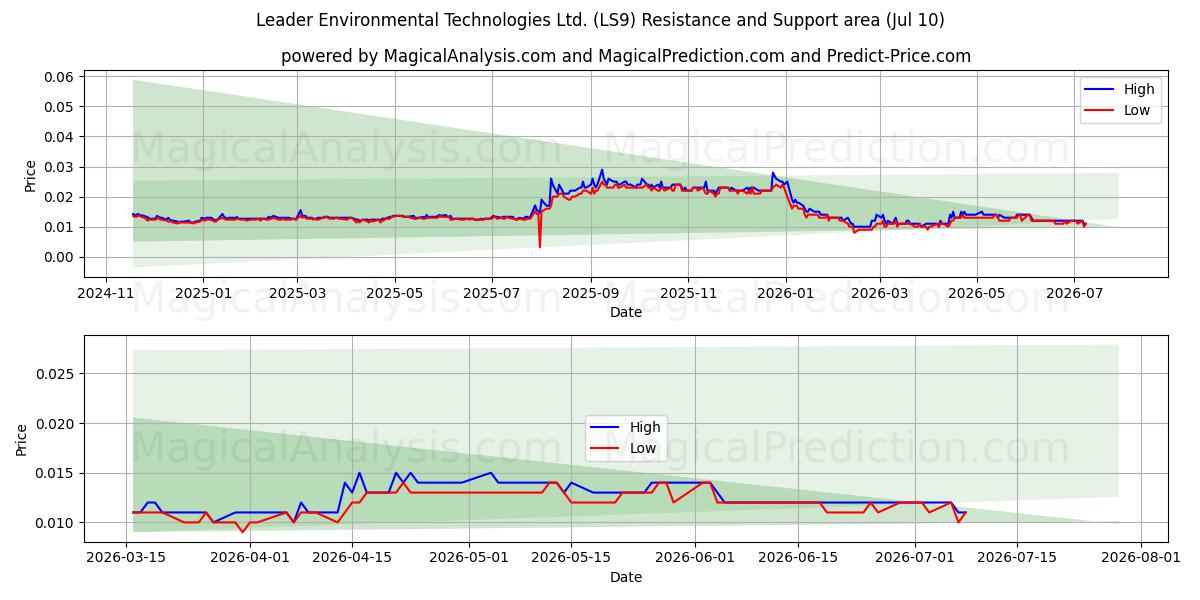Click the 'powered by MagicalAnalysis.com' subtitle
The height and width of the screenshot is (600, 1200).
625,56
